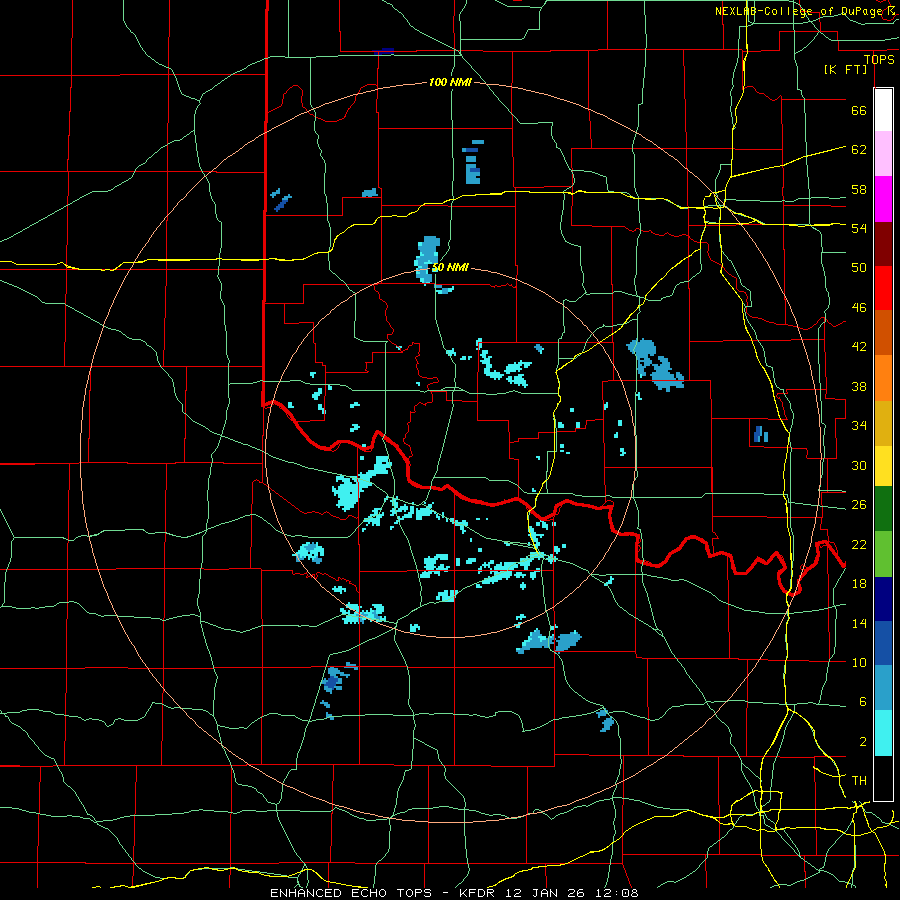This screenshot has width=900, height=900.
Task: Click the light pink legend swatch
Action: click(883, 153)
